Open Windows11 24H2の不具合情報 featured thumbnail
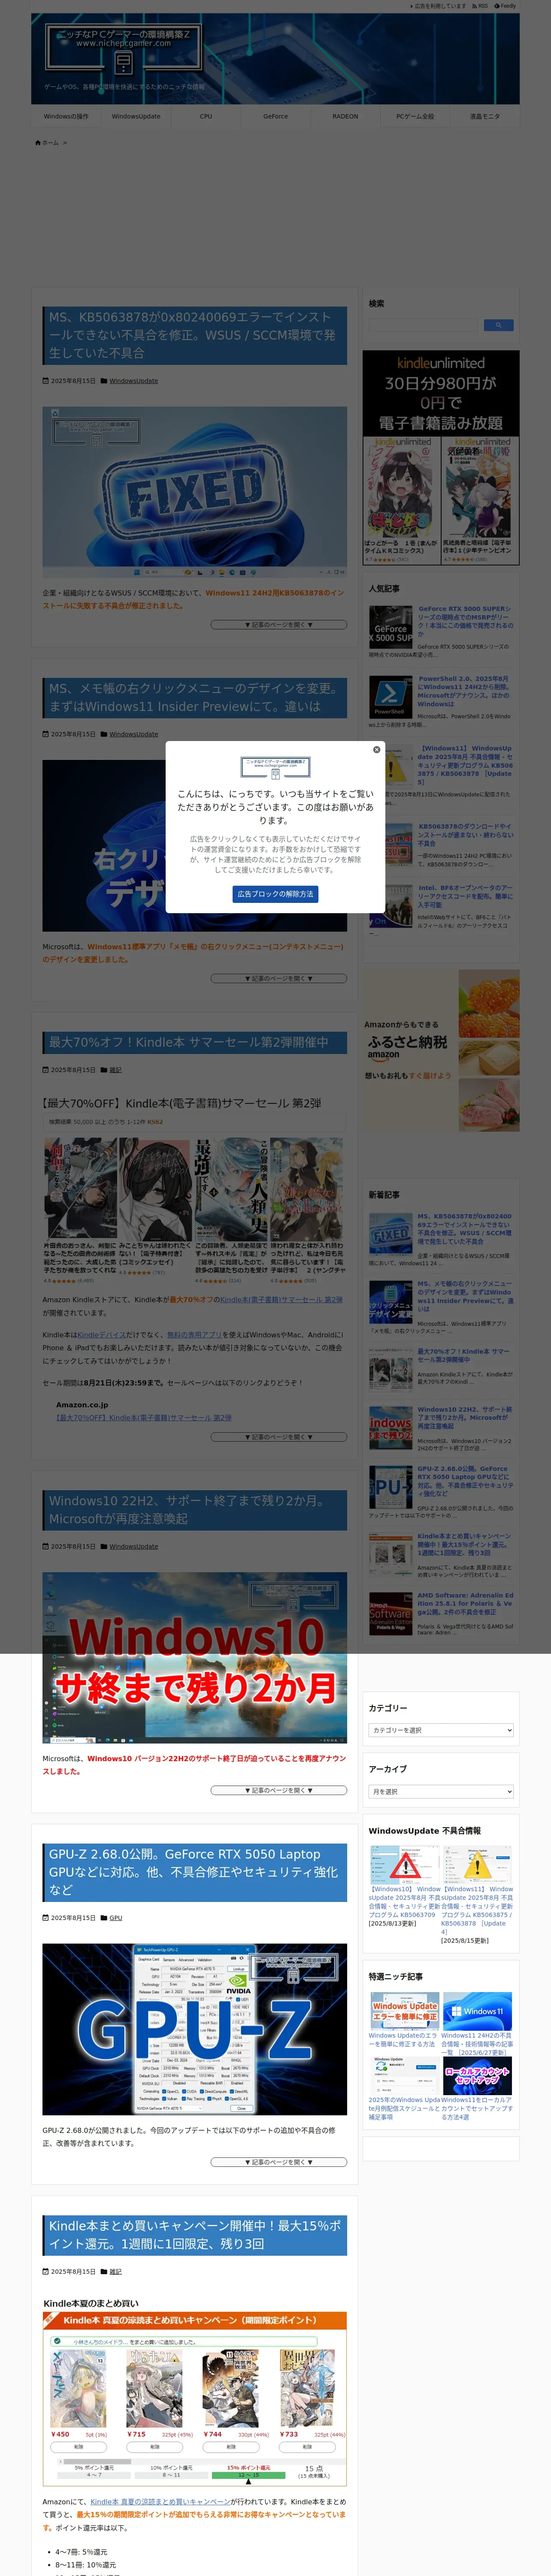This screenshot has width=551, height=2576. (477, 2011)
